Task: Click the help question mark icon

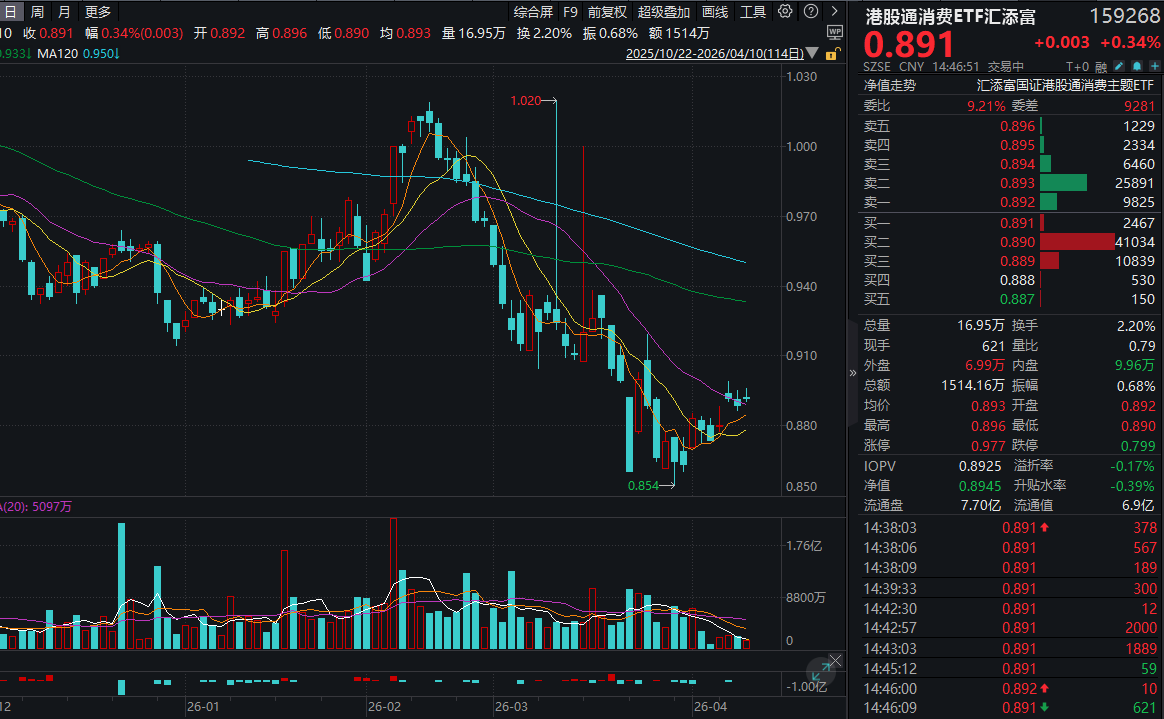Action: 809,12
